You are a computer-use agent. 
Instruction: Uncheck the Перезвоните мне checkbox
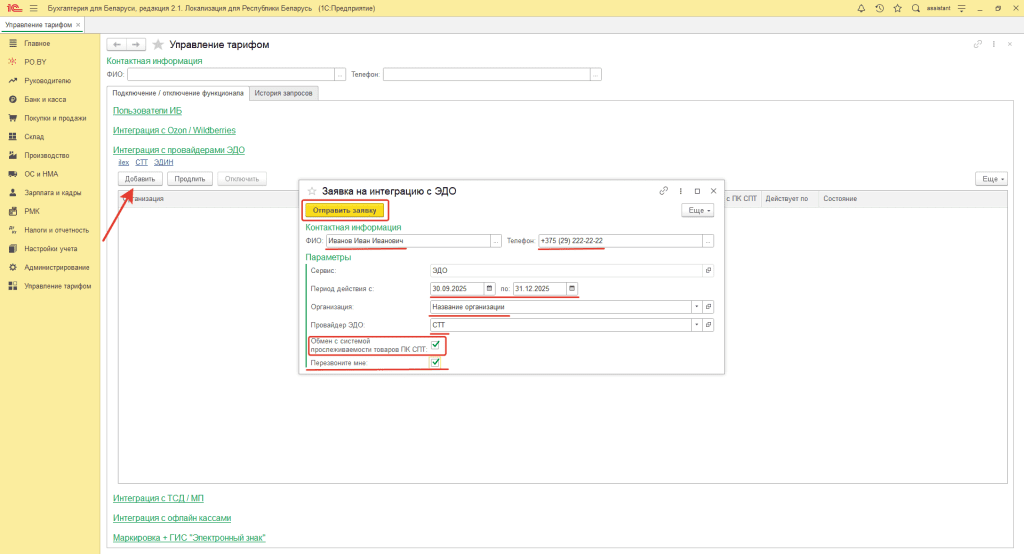click(x=435, y=363)
